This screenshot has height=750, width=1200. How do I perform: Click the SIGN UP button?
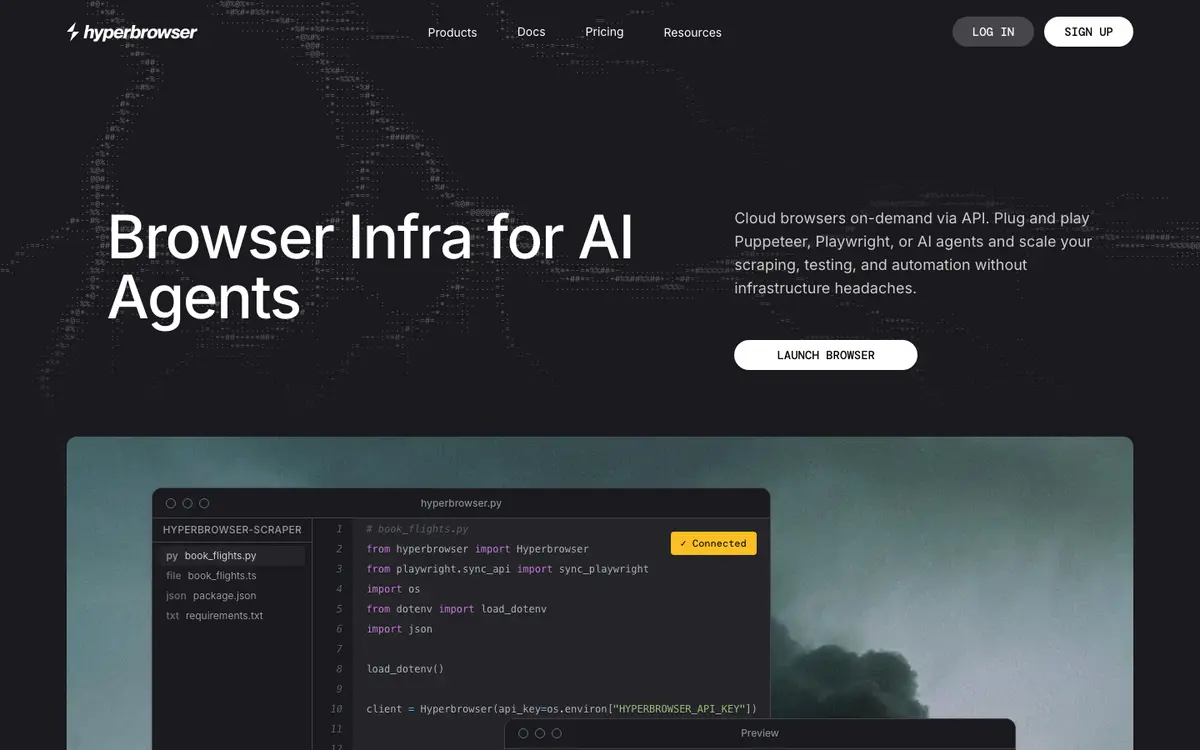pos(1088,32)
